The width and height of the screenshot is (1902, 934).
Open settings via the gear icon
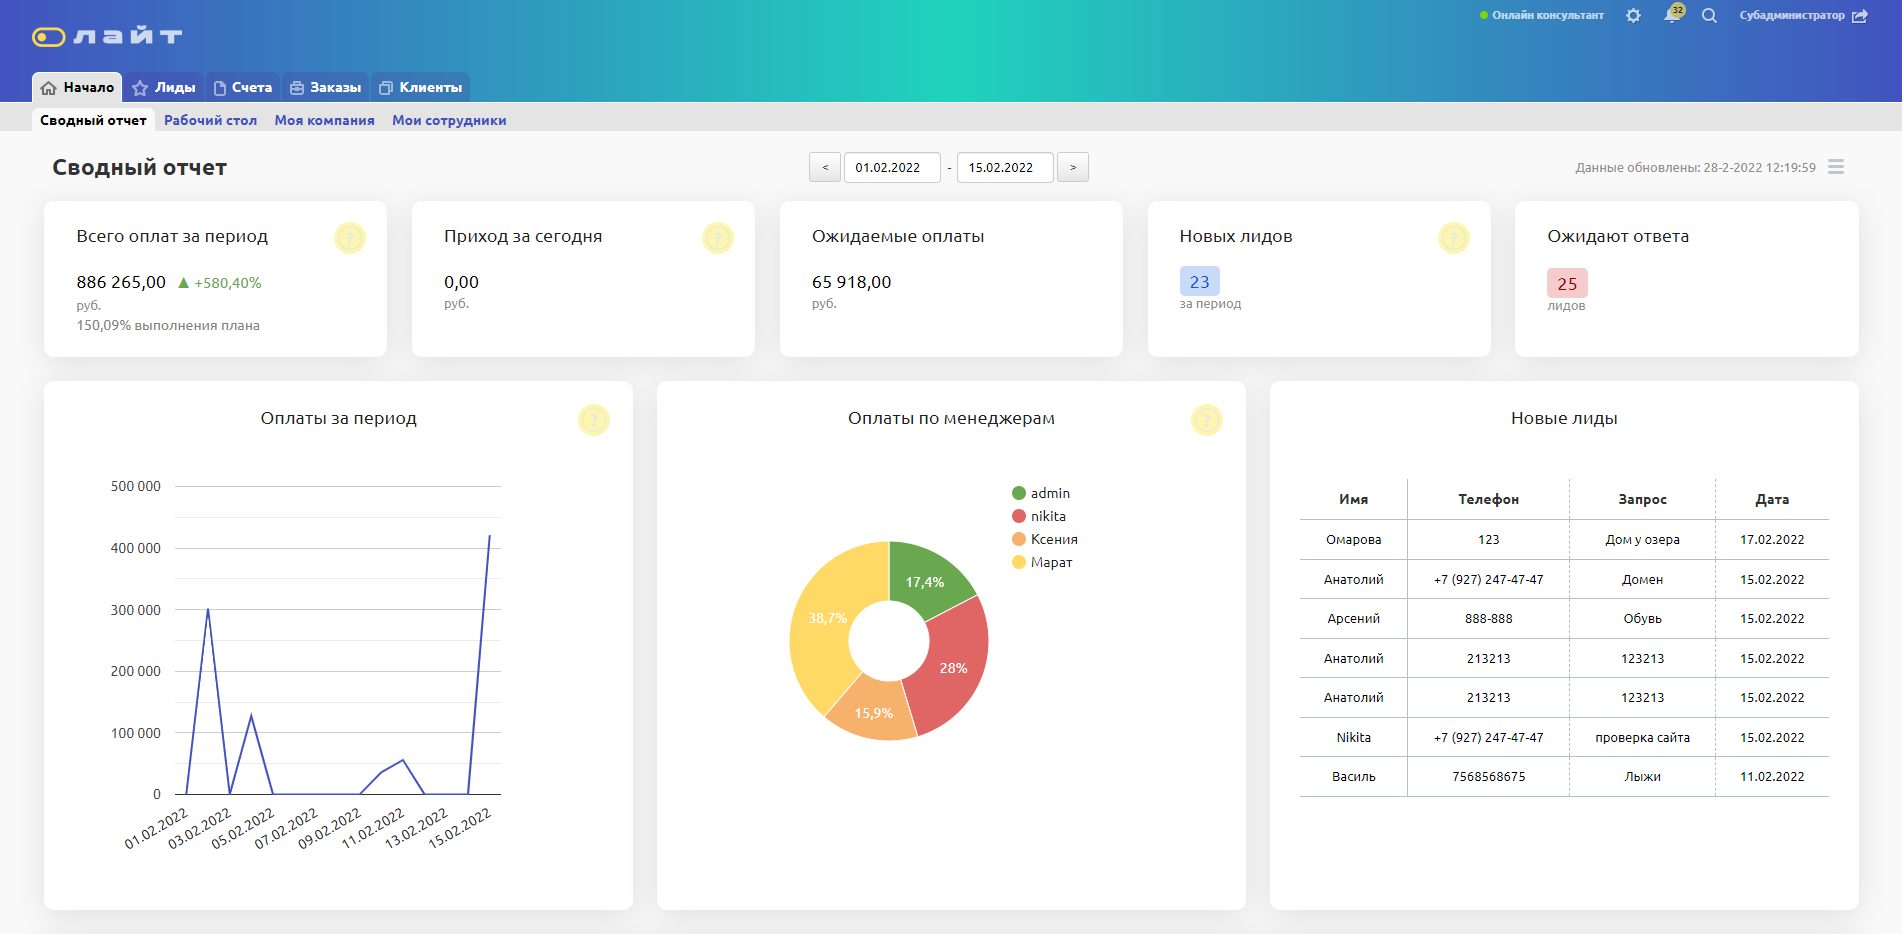point(1633,16)
